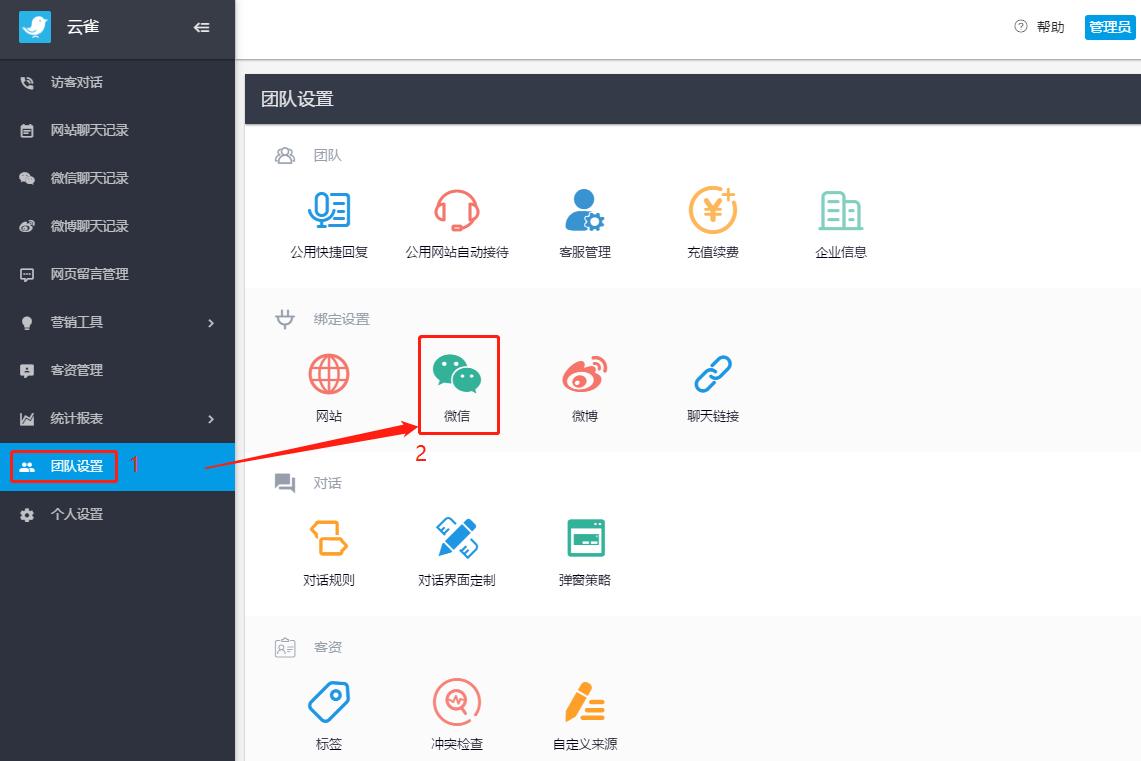The image size is (1141, 761).
Task: Open the 企业信息 building icon
Action: click(840, 210)
